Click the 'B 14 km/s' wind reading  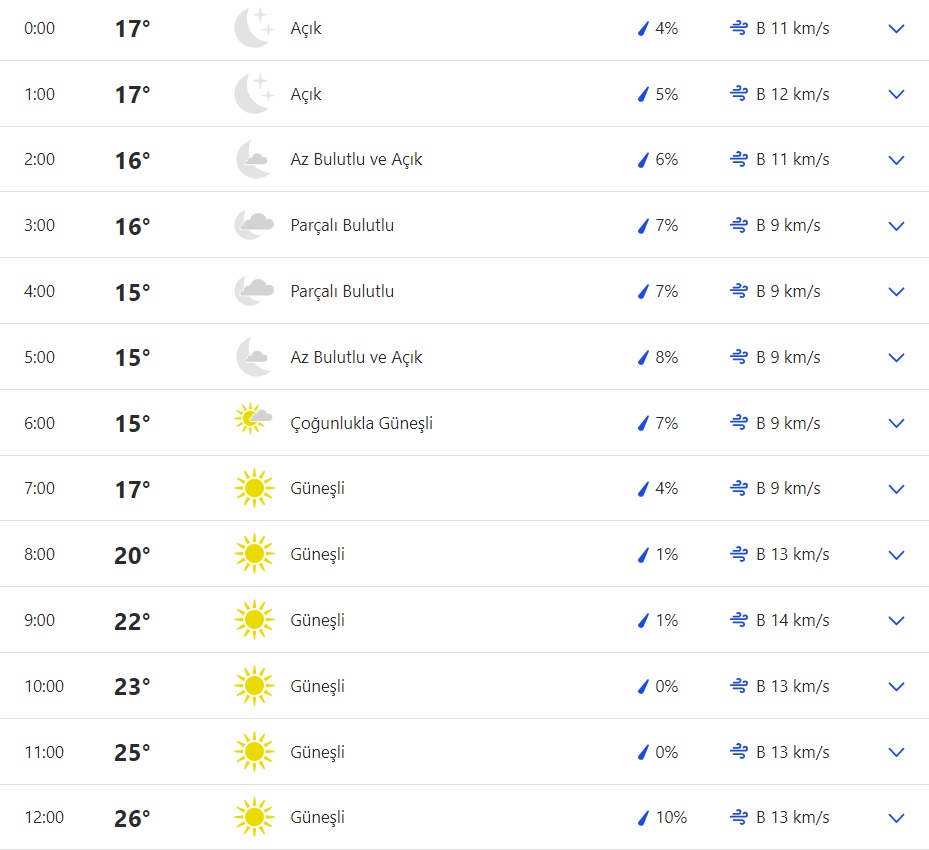pyautogui.click(x=792, y=620)
